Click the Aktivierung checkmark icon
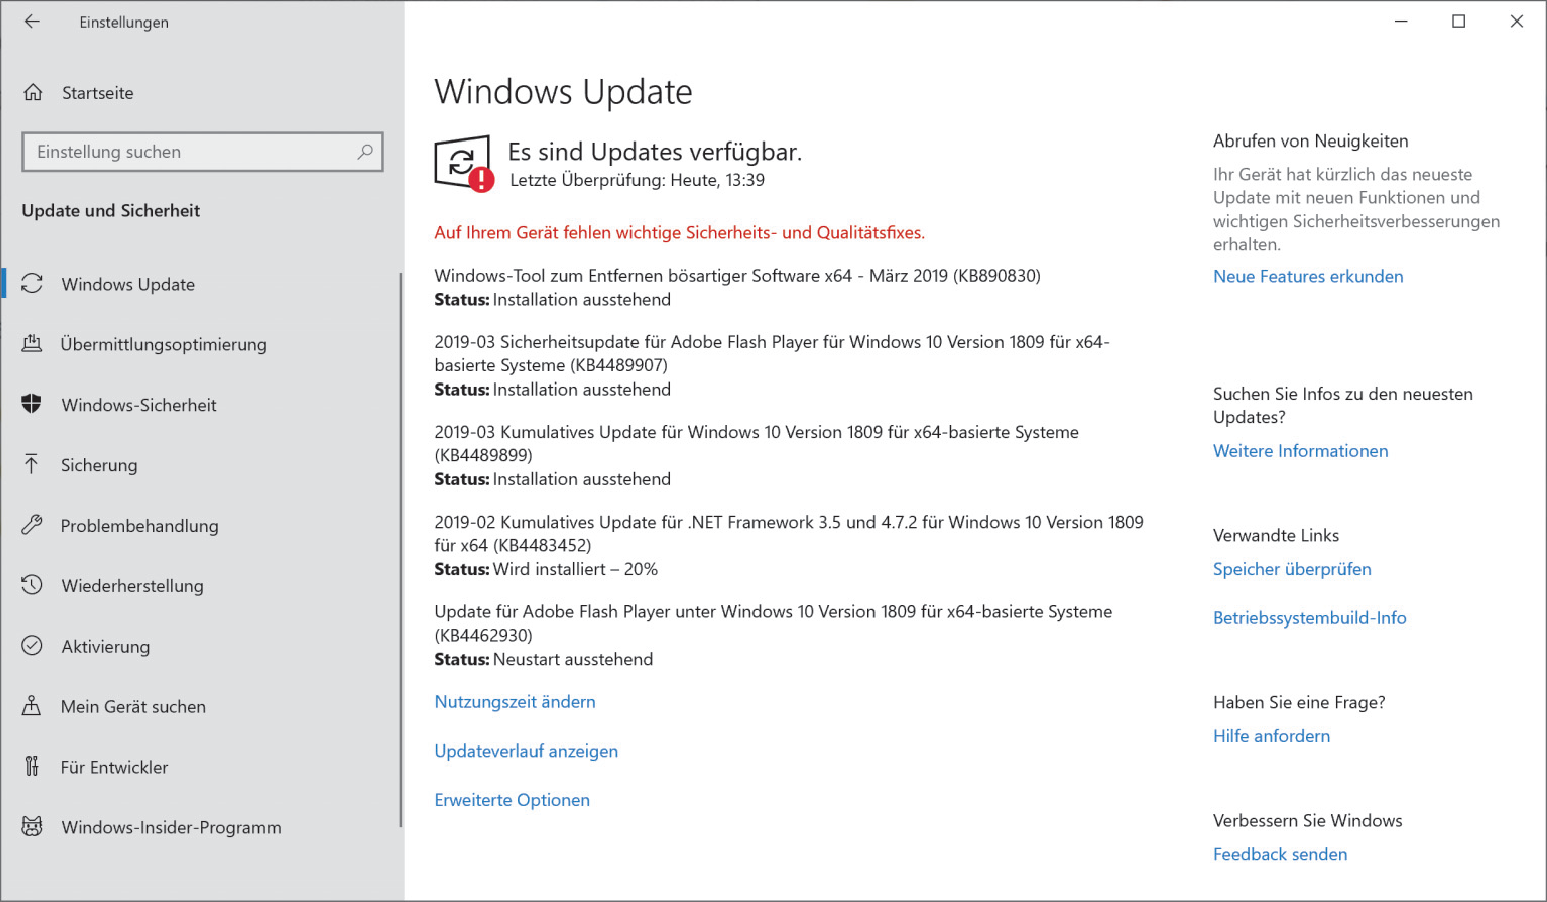 pyautogui.click(x=32, y=646)
